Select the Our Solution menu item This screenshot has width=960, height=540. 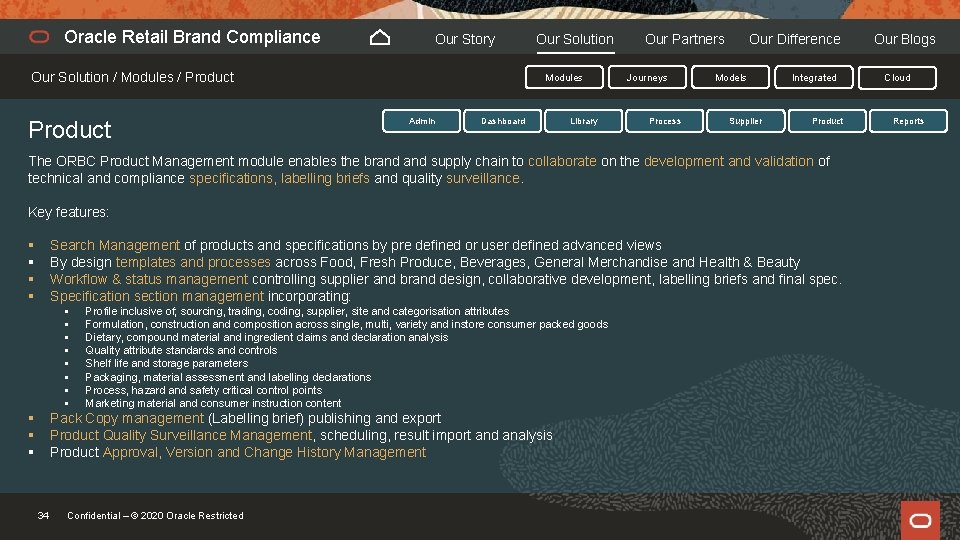point(574,39)
